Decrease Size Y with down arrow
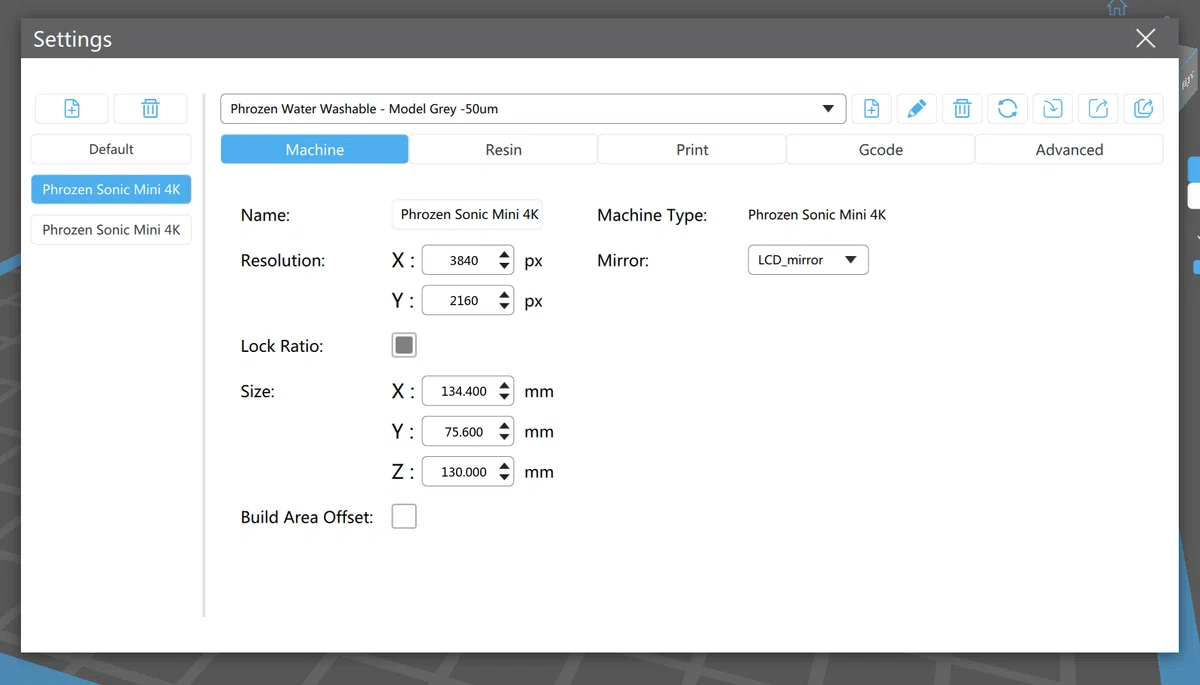Viewport: 1200px width, 685px height. [505, 438]
